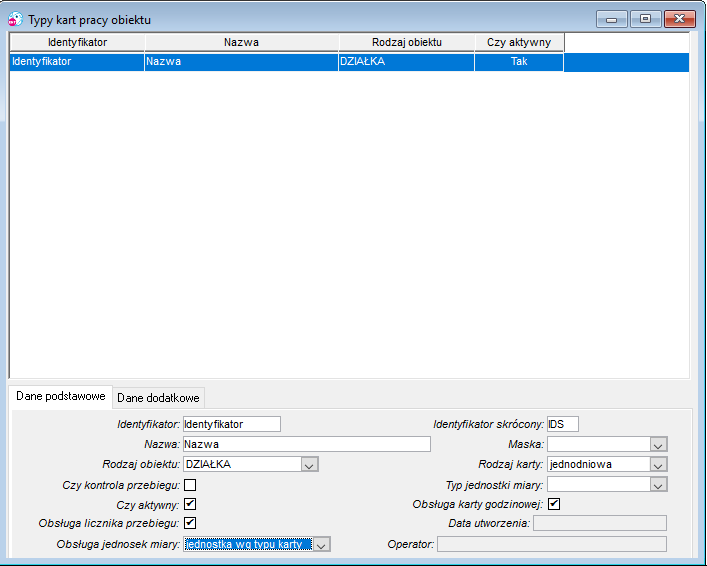707x566 pixels.
Task: Sort by the Rodzaj obiektu column header
Action: coord(407,42)
